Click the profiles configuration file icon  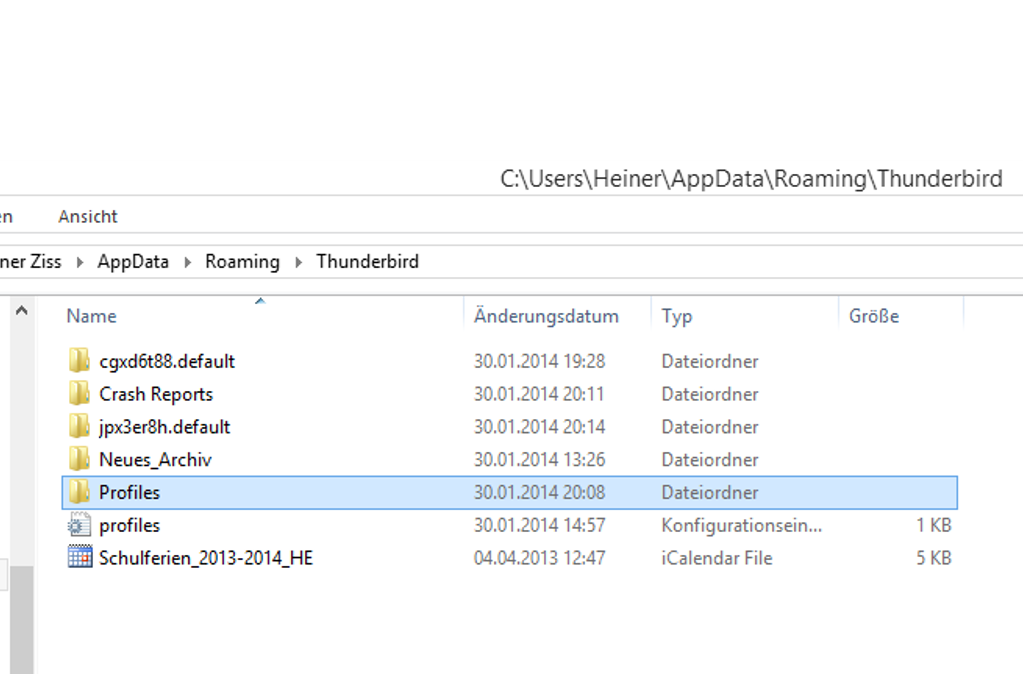[x=80, y=525]
